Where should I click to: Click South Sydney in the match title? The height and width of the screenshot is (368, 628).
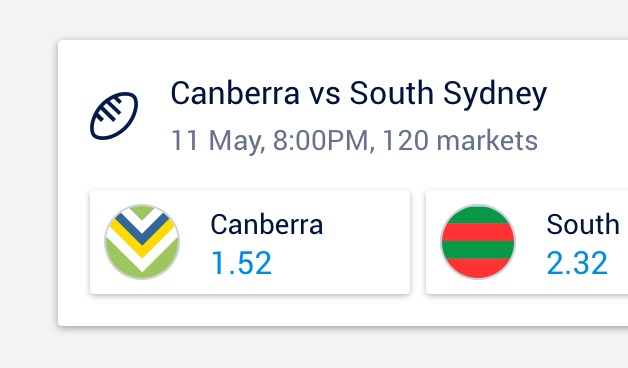point(448,94)
